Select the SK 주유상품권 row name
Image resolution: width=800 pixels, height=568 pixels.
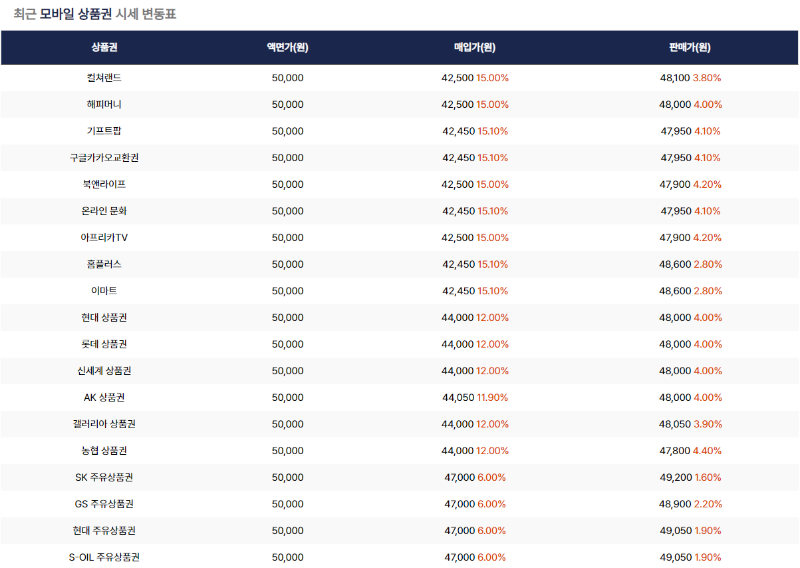coord(104,477)
